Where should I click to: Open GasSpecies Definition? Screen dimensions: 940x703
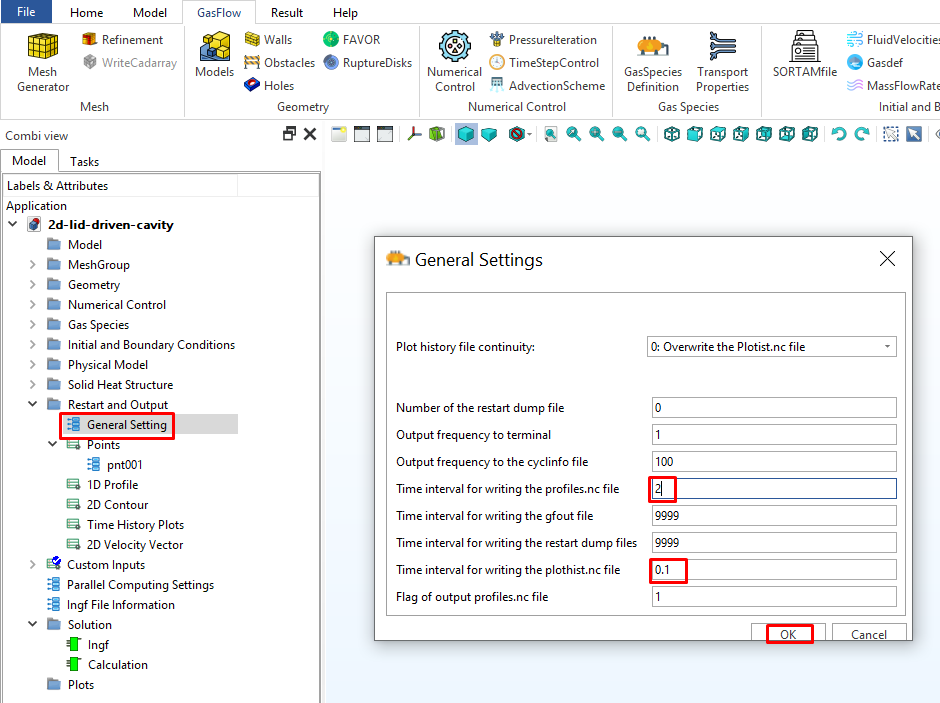pos(652,60)
